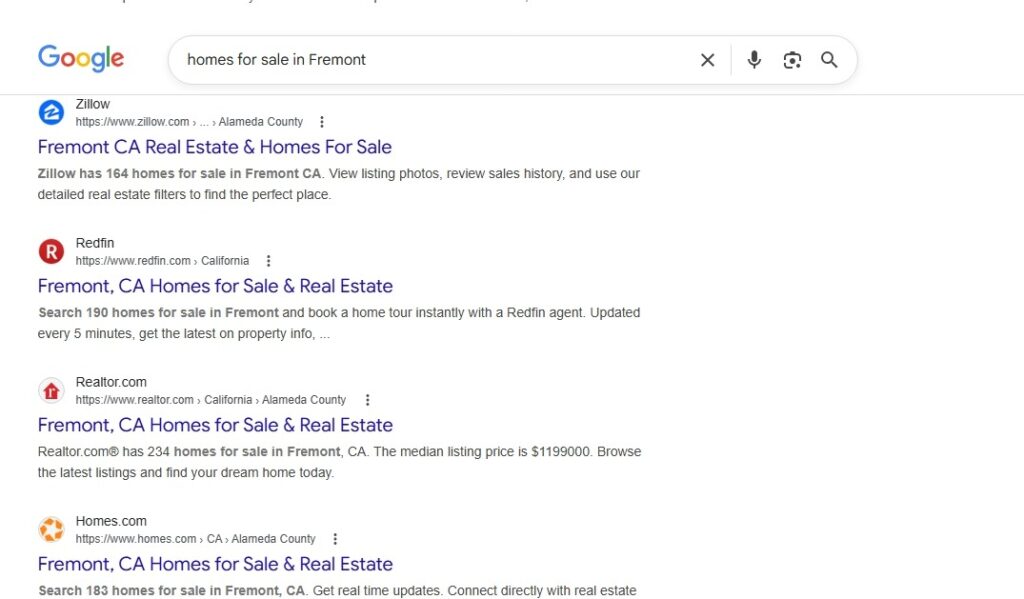The width and height of the screenshot is (1024, 599).
Task: Open the three-dot menu on the Realtor.com result
Action: click(x=367, y=398)
